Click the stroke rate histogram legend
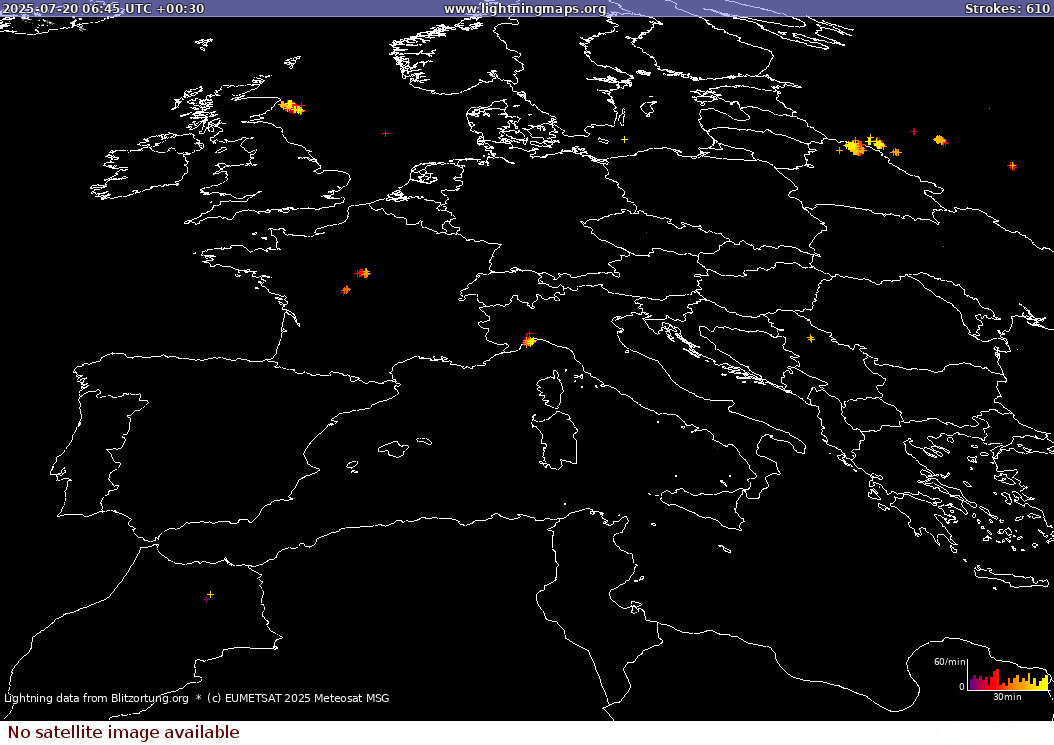Image resolution: width=1054 pixels, height=745 pixels. (1007, 680)
